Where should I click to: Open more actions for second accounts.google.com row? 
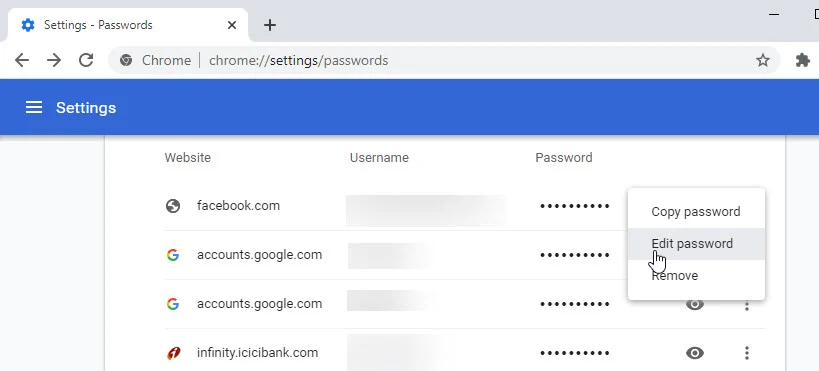click(746, 305)
